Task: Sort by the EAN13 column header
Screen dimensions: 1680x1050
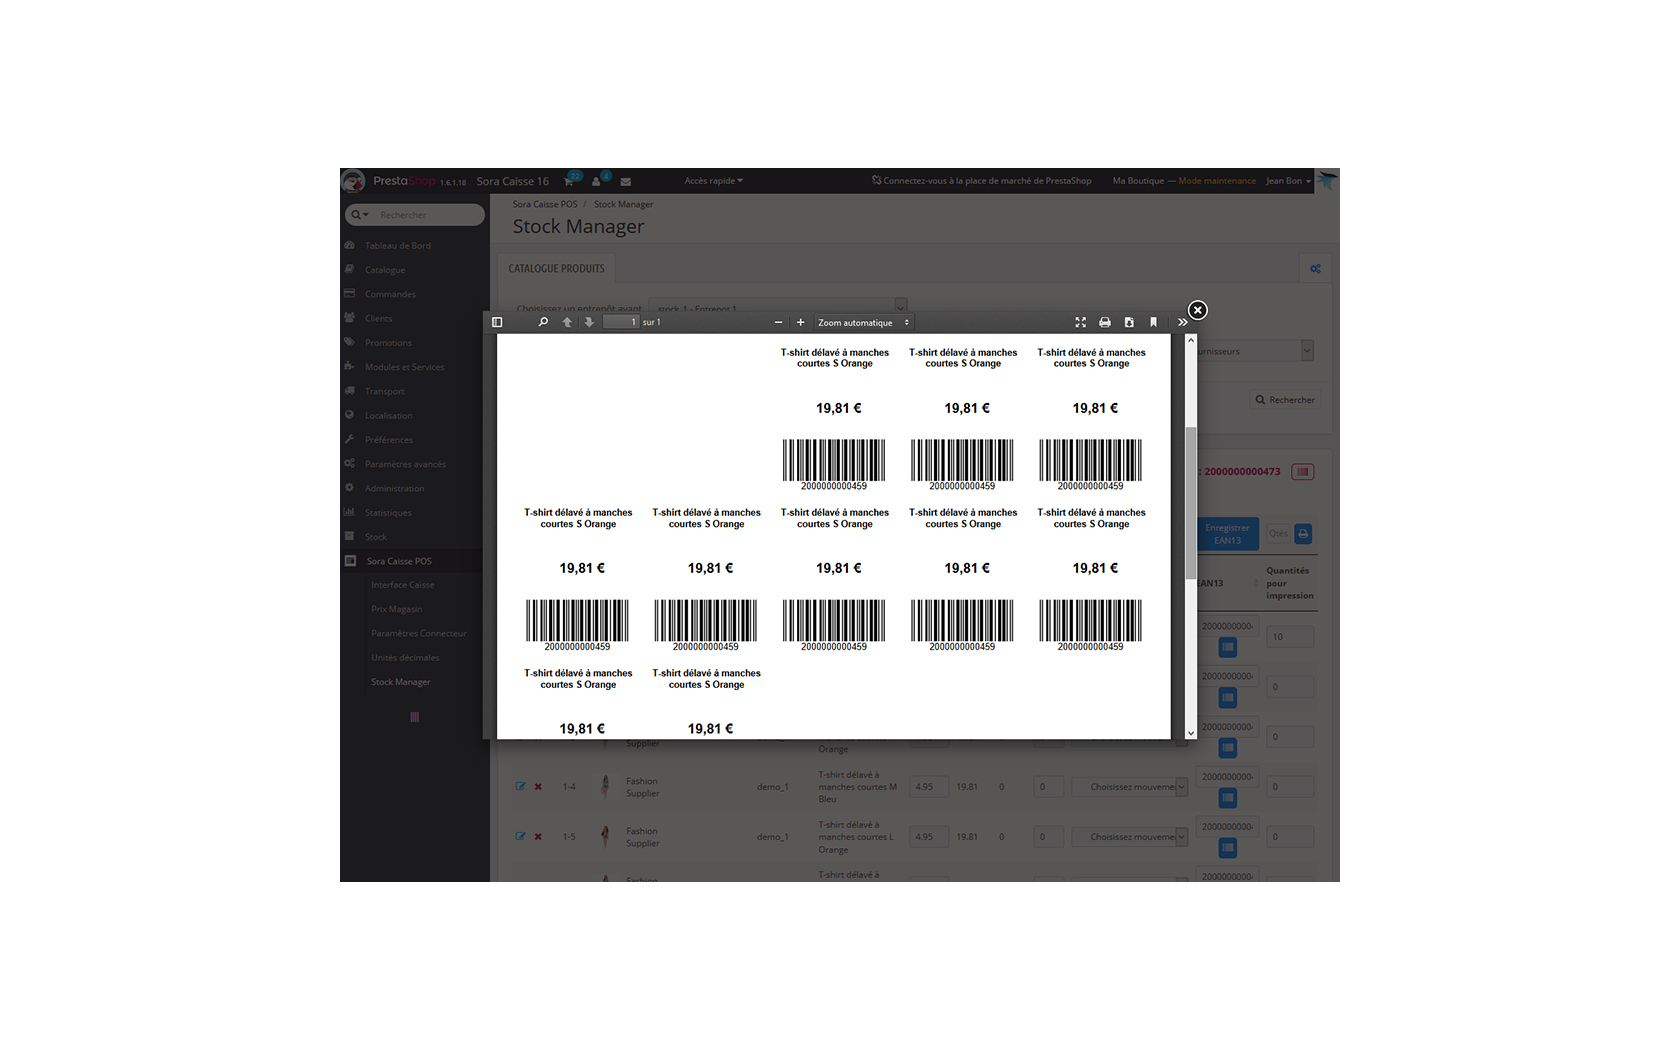Action: (1210, 583)
